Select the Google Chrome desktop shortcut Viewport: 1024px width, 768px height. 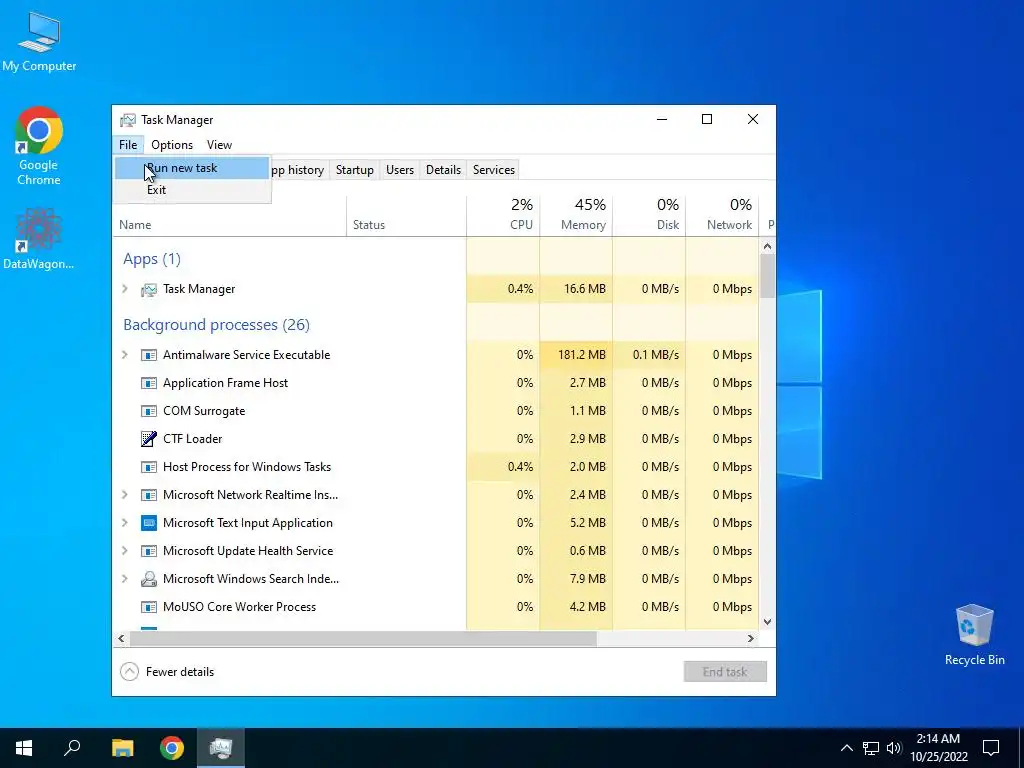[x=39, y=145]
